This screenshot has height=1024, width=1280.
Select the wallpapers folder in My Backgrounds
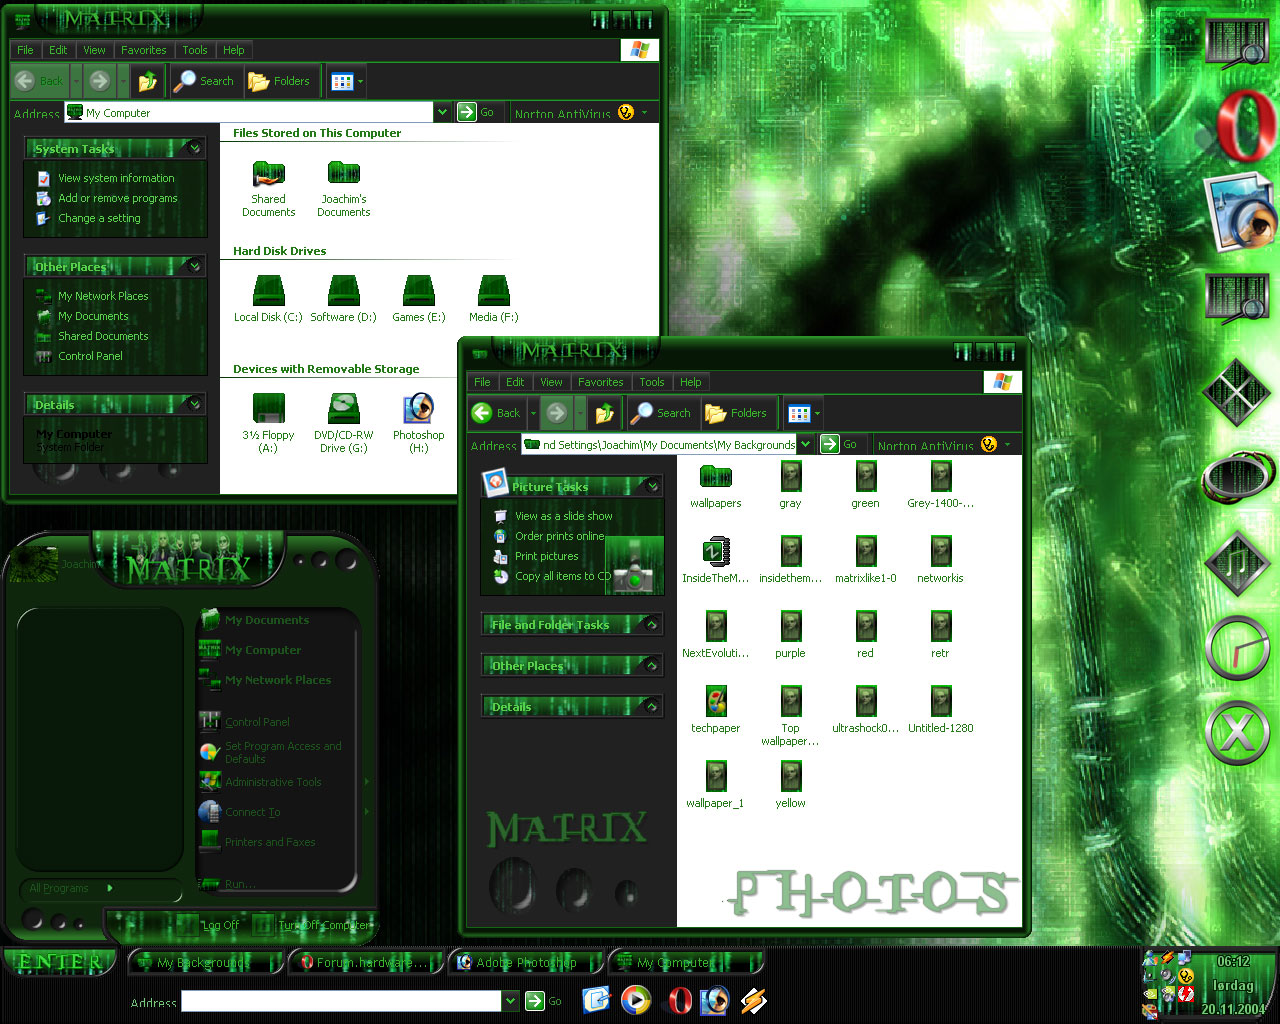click(715, 476)
